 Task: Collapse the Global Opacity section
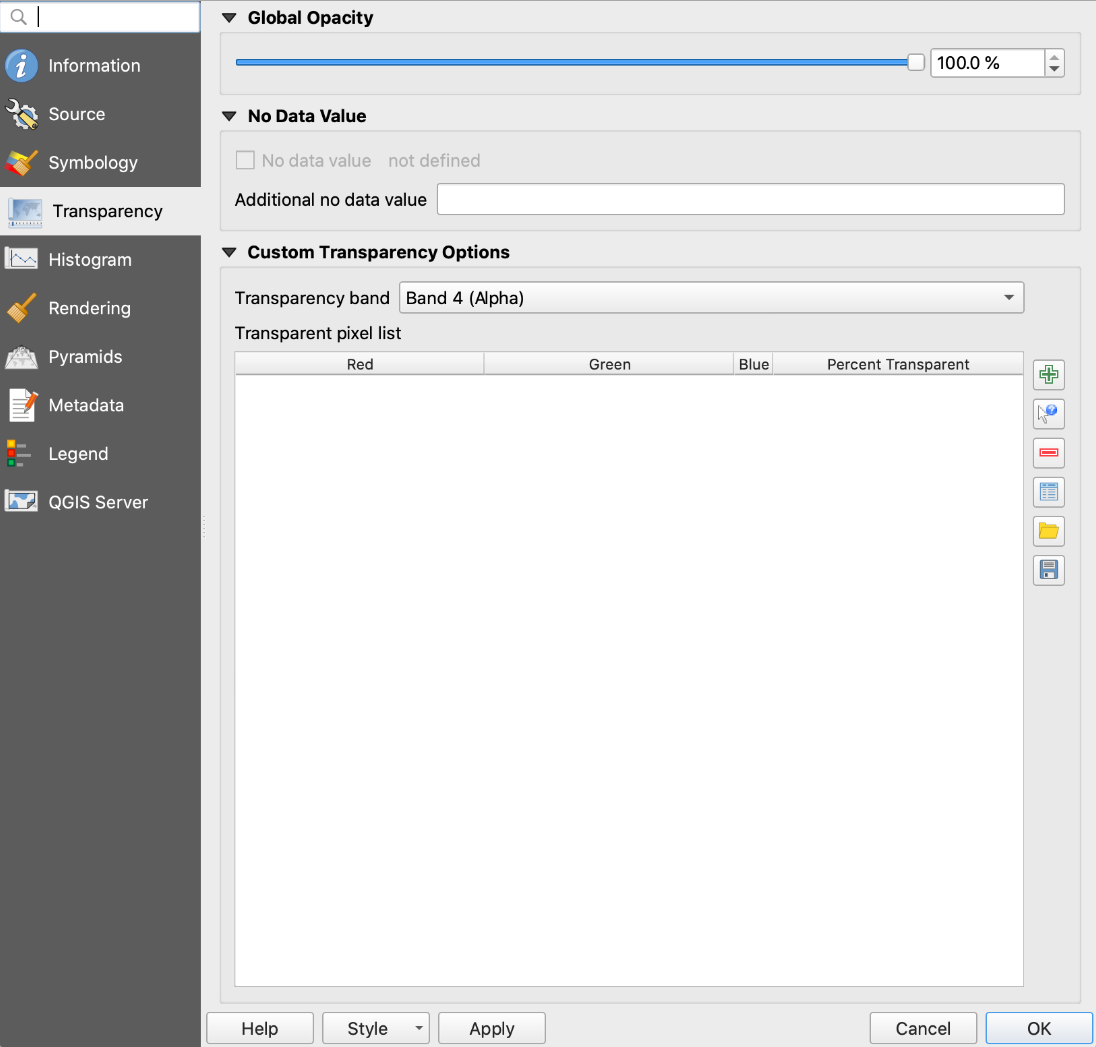tap(229, 17)
